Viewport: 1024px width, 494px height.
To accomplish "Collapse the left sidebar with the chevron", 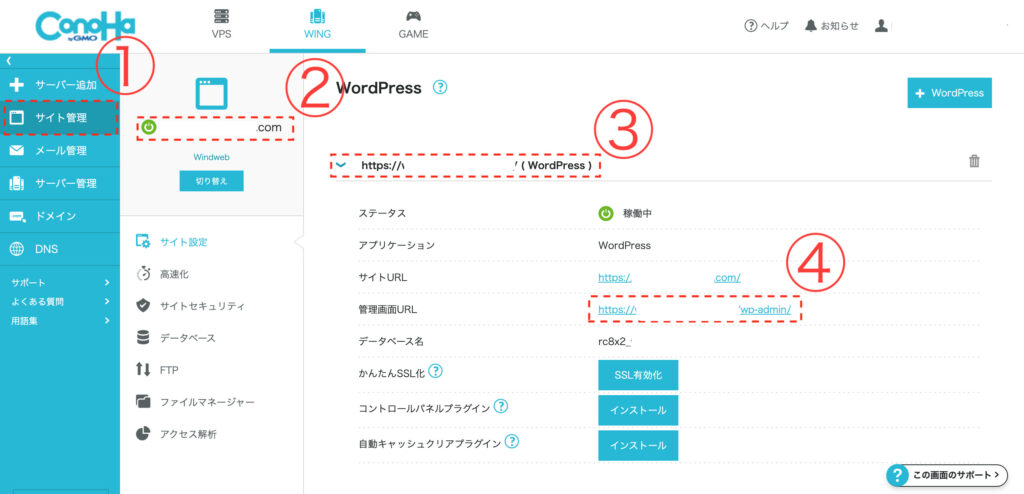I will click(x=8, y=61).
